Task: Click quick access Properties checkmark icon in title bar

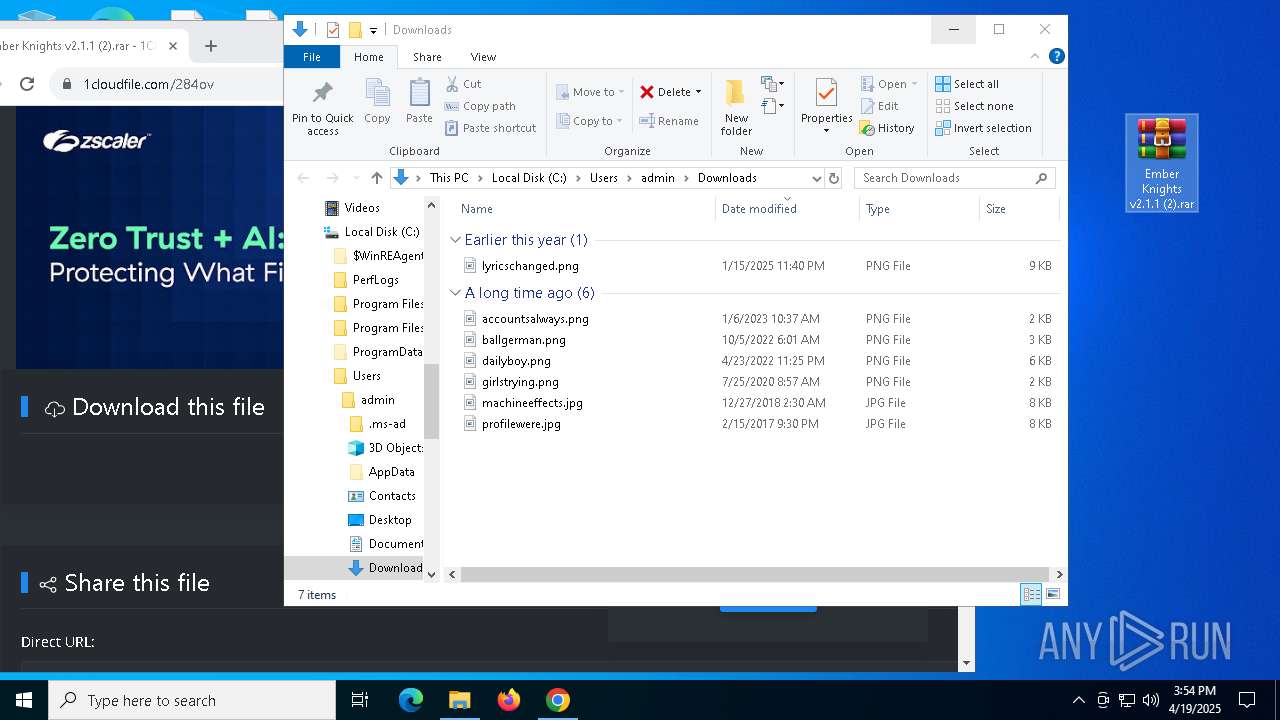Action: (333, 30)
